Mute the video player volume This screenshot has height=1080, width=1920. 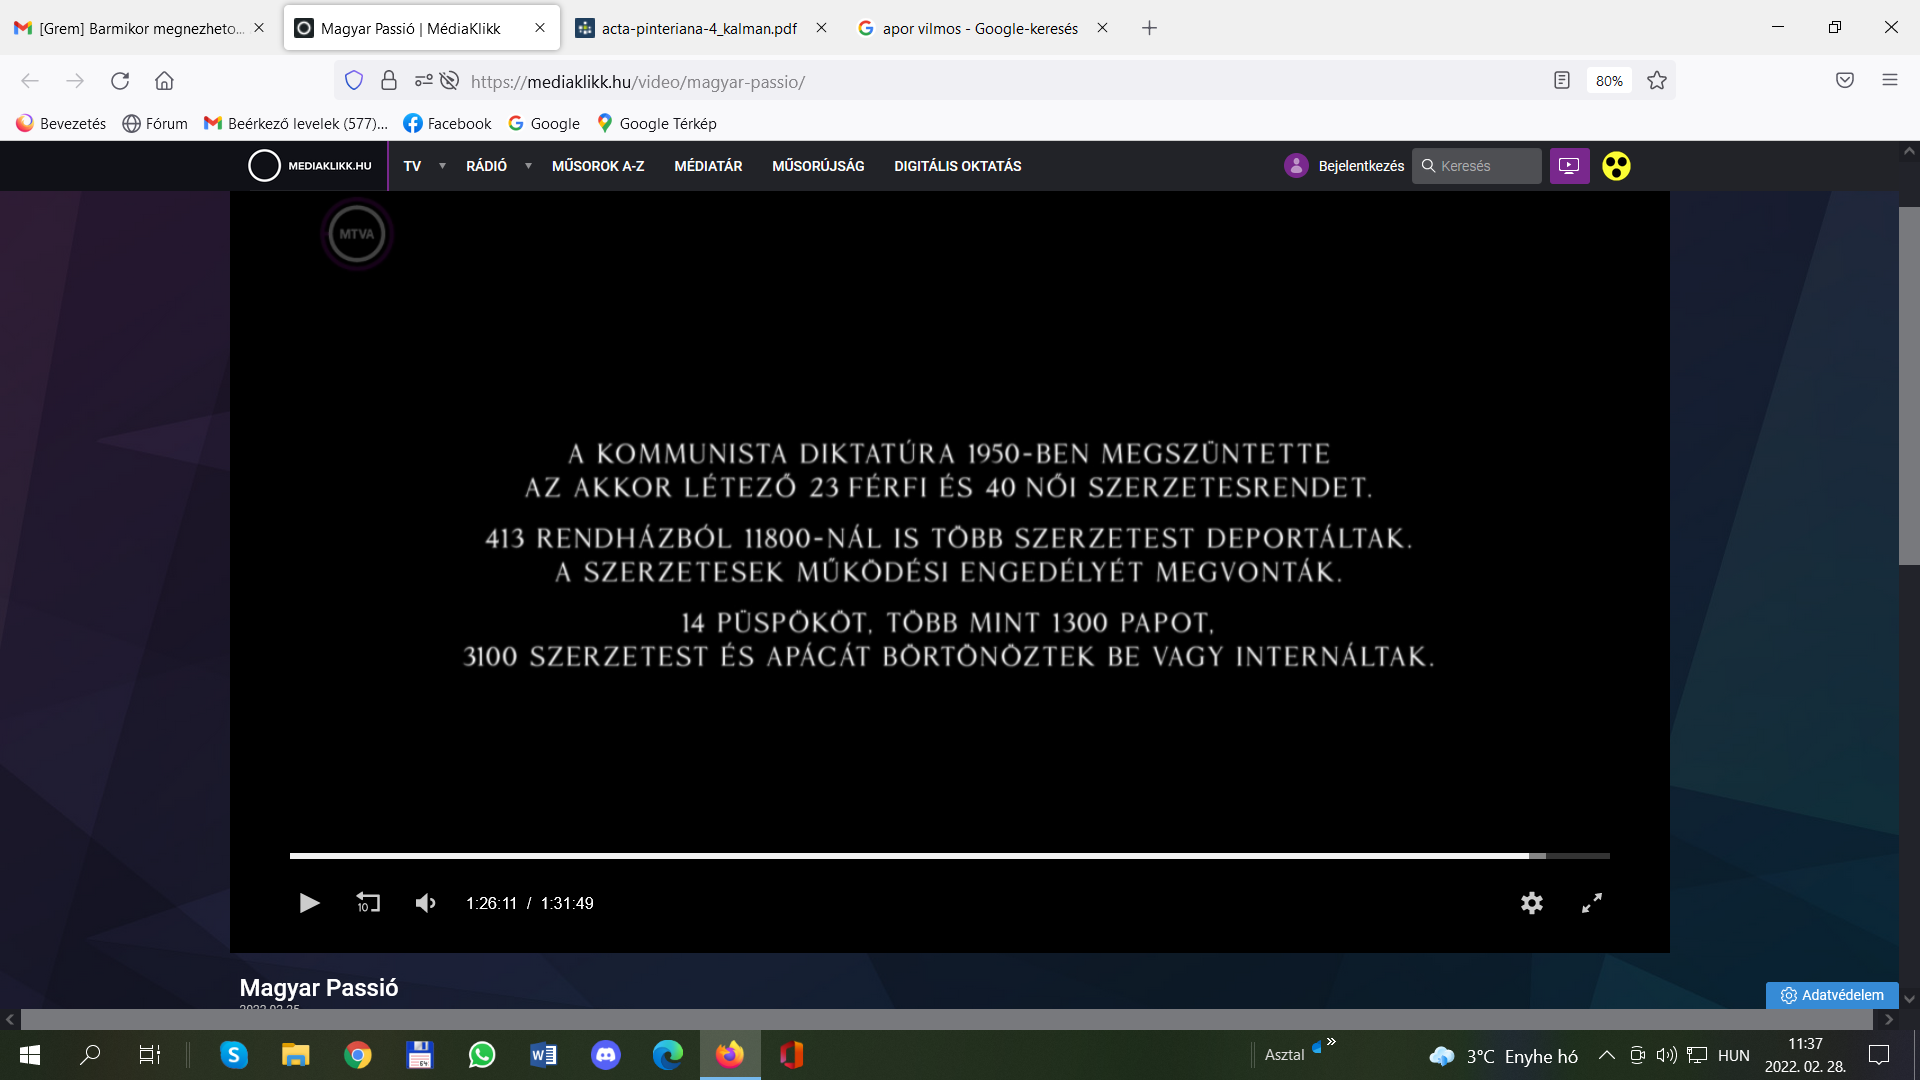click(426, 903)
